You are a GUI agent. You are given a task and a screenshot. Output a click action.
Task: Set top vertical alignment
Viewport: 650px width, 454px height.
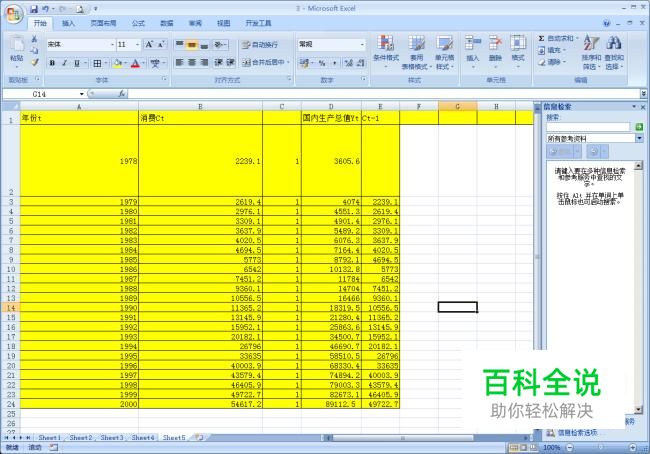179,44
